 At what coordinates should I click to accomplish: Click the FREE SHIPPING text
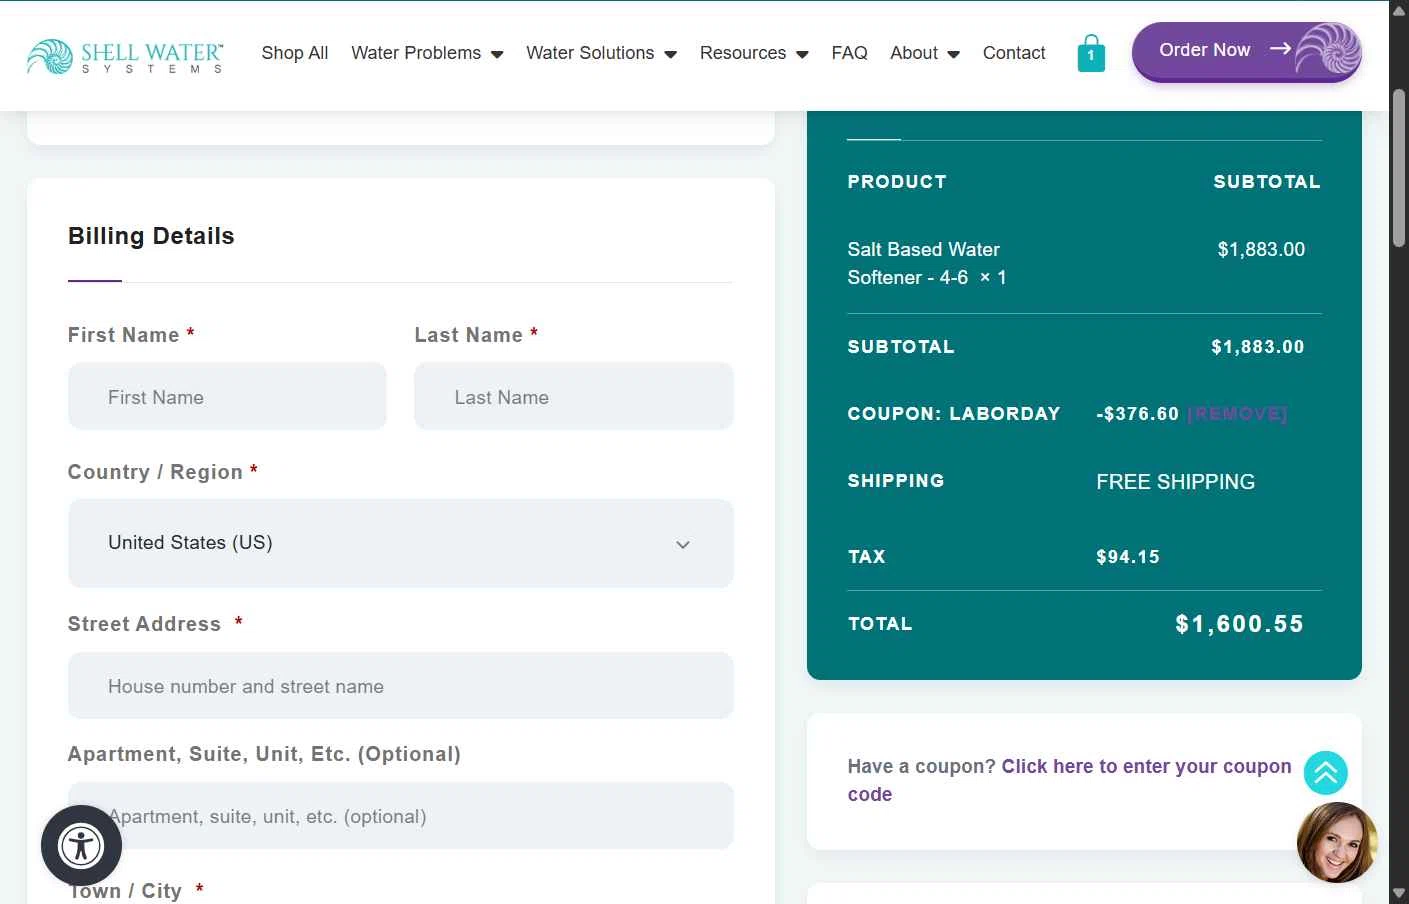pyautogui.click(x=1175, y=482)
